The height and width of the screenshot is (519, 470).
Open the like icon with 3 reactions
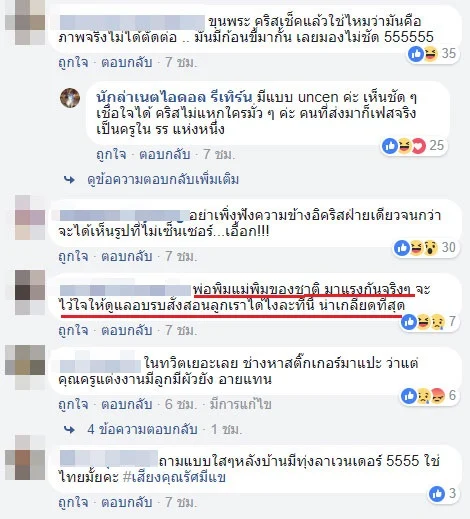[443, 494]
